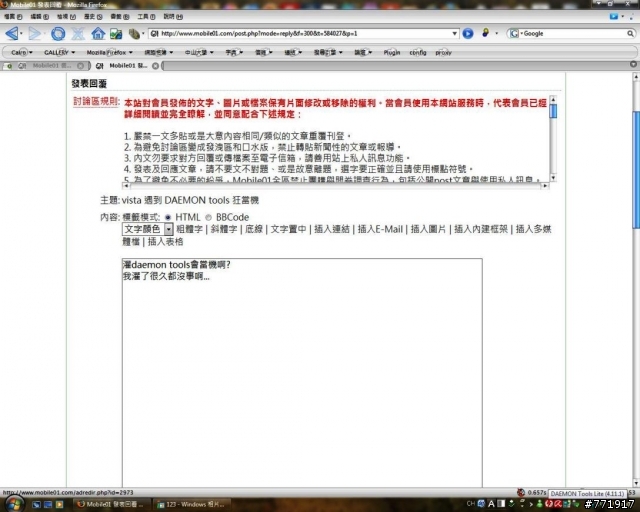
Task: Open the 檔案 (File) menu
Action: coord(13,17)
